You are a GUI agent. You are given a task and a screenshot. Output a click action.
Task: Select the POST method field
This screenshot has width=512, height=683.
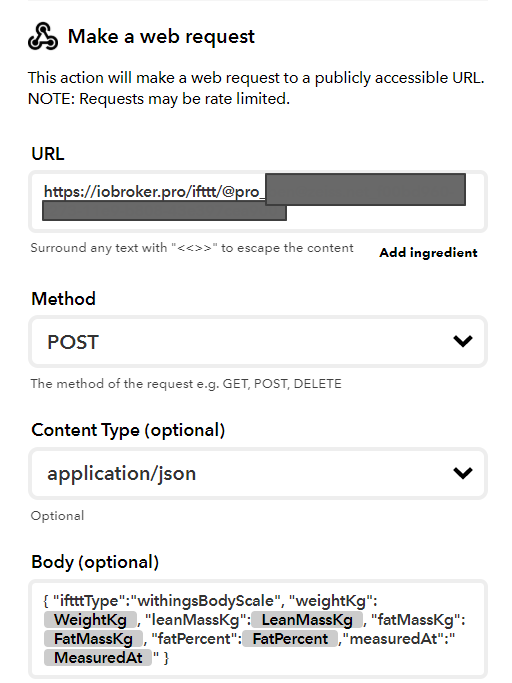pyautogui.click(x=258, y=342)
